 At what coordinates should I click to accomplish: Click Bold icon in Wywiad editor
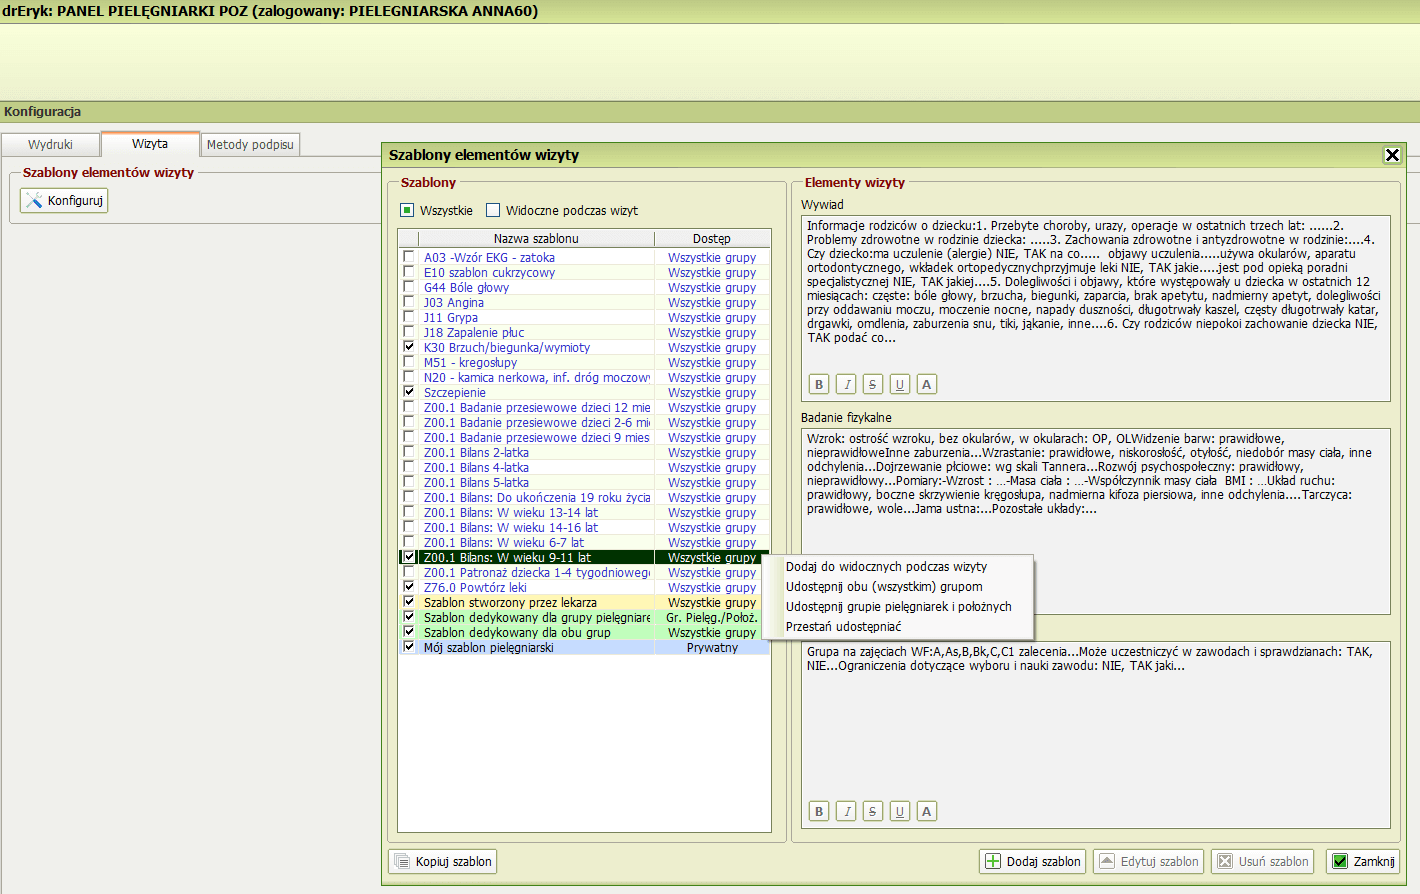coord(819,384)
